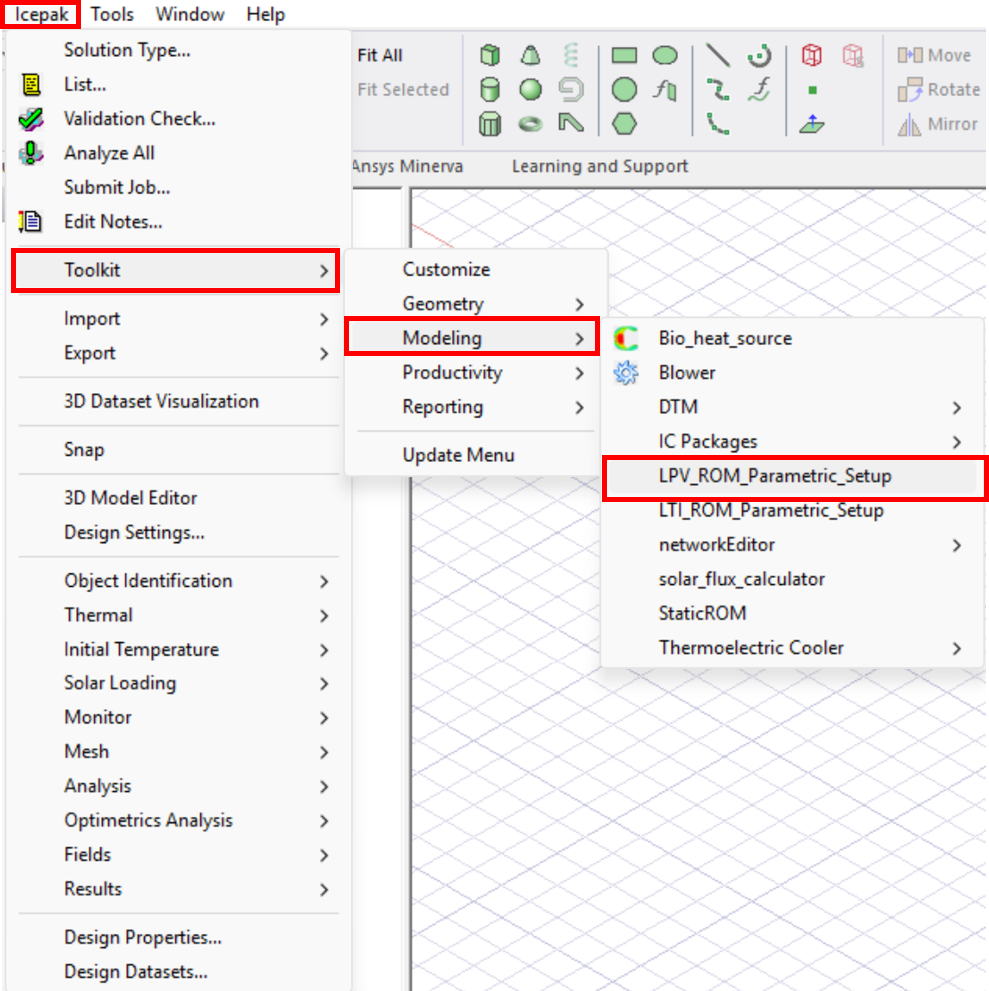Click the red wireframe region box icon
Screen dimensions: 989x991
coord(812,56)
